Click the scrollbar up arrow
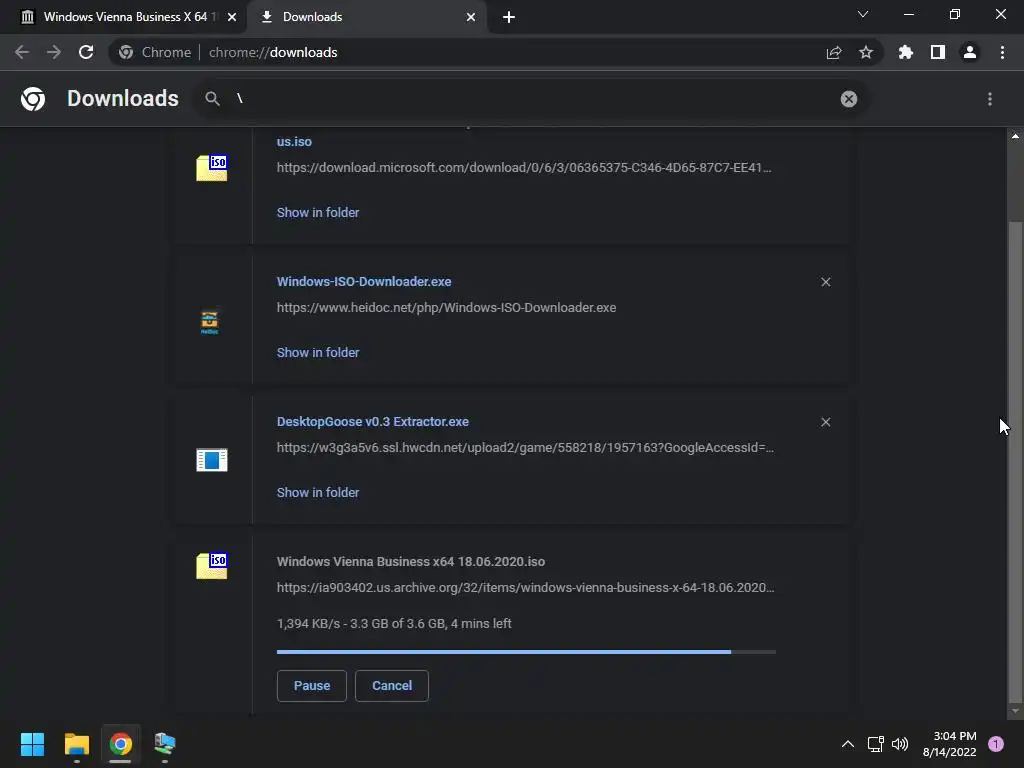This screenshot has height=768, width=1024. coord(1015,136)
